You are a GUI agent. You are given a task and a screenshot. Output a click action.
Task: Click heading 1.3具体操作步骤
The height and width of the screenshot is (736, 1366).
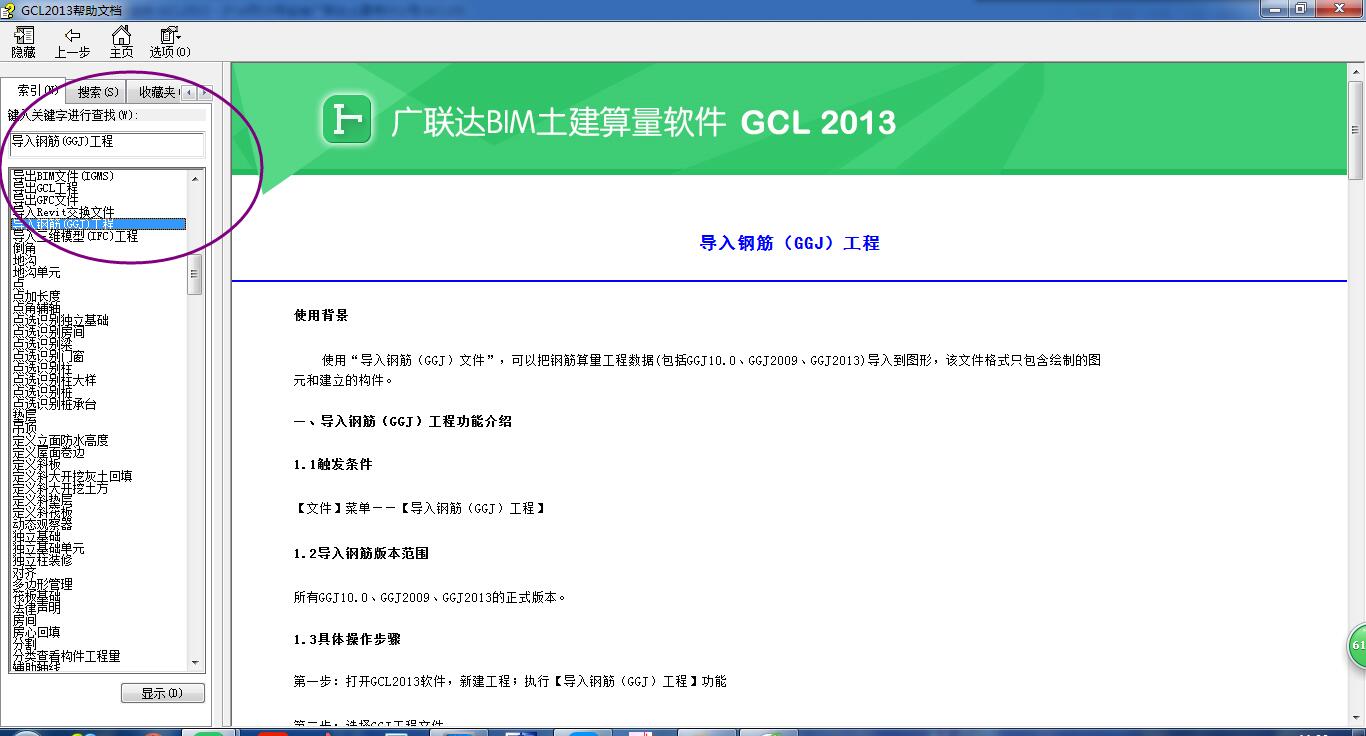(x=347, y=639)
